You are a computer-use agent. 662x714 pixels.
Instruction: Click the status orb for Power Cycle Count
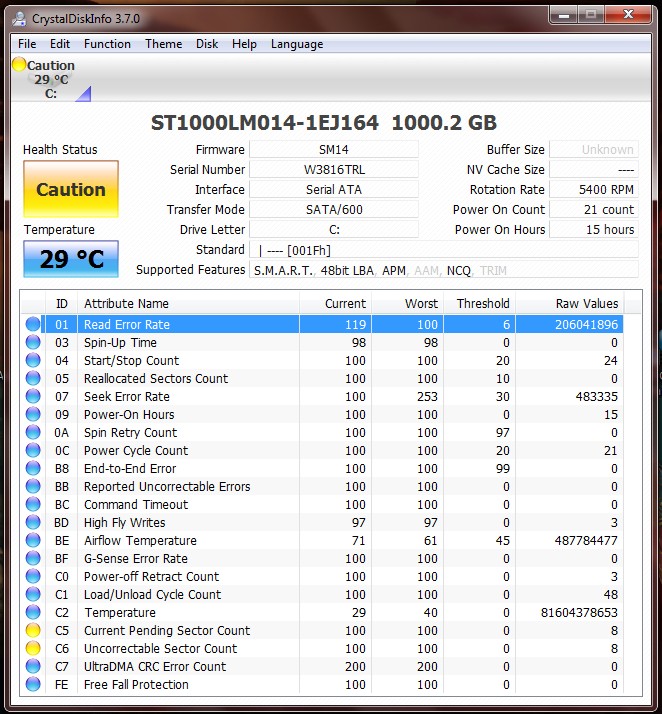pyautogui.click(x=33, y=450)
